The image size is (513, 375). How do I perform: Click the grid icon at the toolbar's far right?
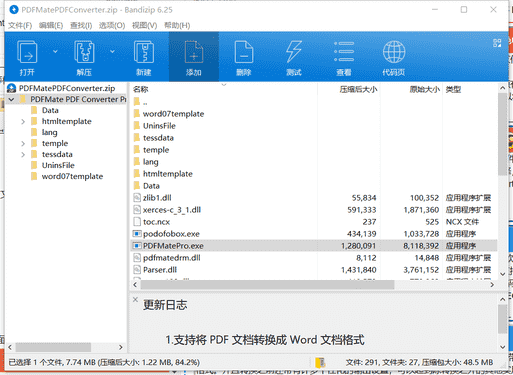[x=497, y=43]
